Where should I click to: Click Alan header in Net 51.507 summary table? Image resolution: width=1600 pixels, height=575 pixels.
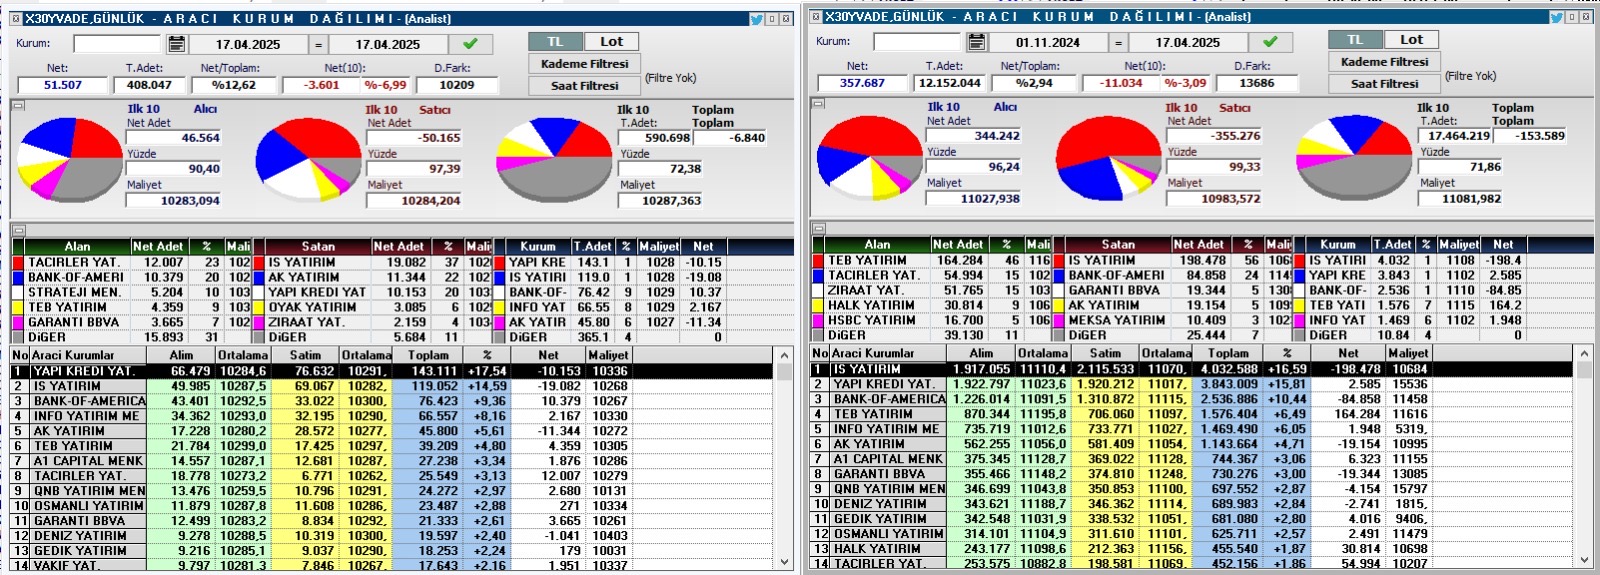(x=77, y=246)
